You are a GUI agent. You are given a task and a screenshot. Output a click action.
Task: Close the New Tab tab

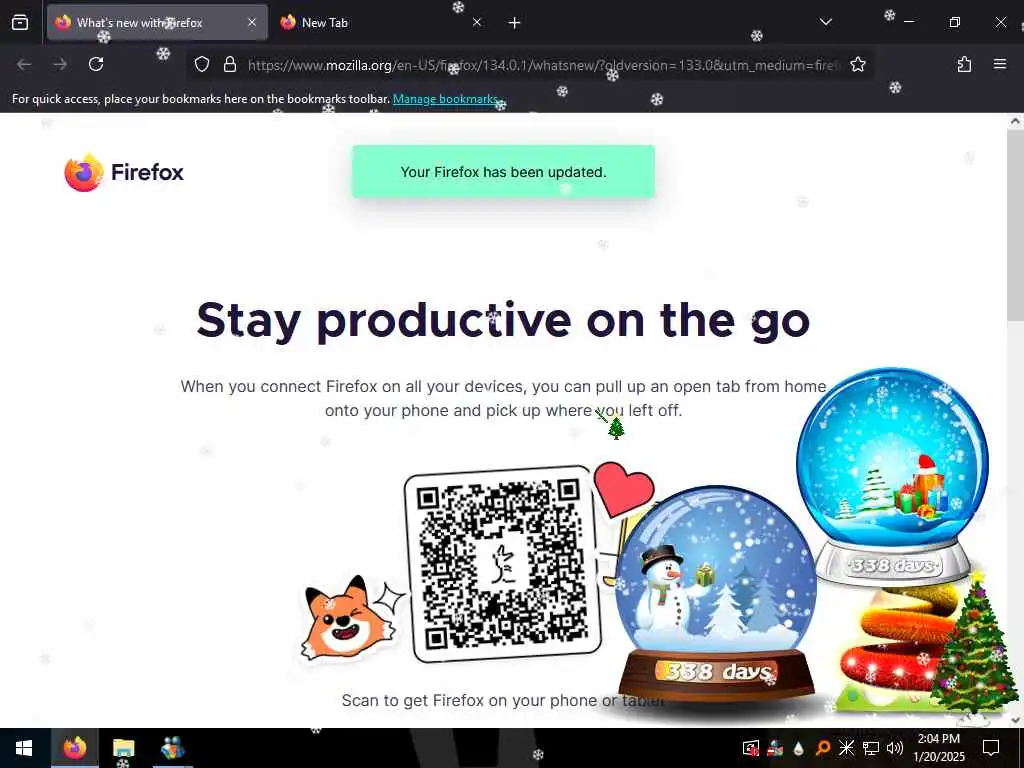click(477, 23)
